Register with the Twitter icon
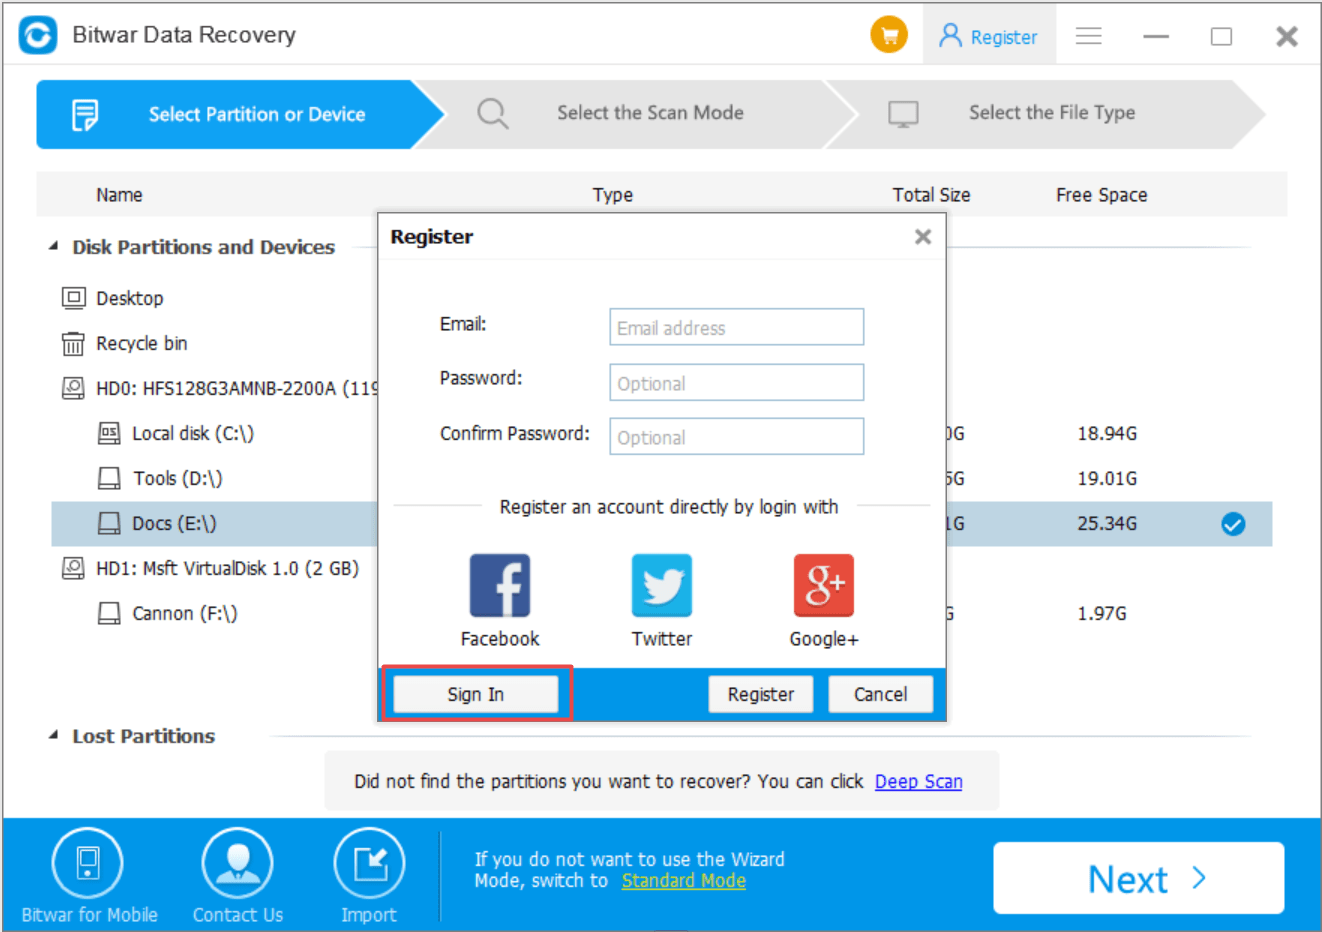This screenshot has height=932, width=1322. 662,586
